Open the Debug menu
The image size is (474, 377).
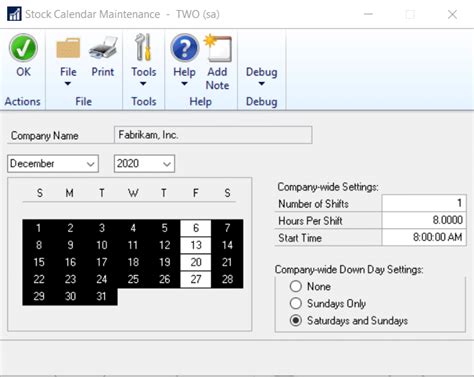tap(262, 77)
